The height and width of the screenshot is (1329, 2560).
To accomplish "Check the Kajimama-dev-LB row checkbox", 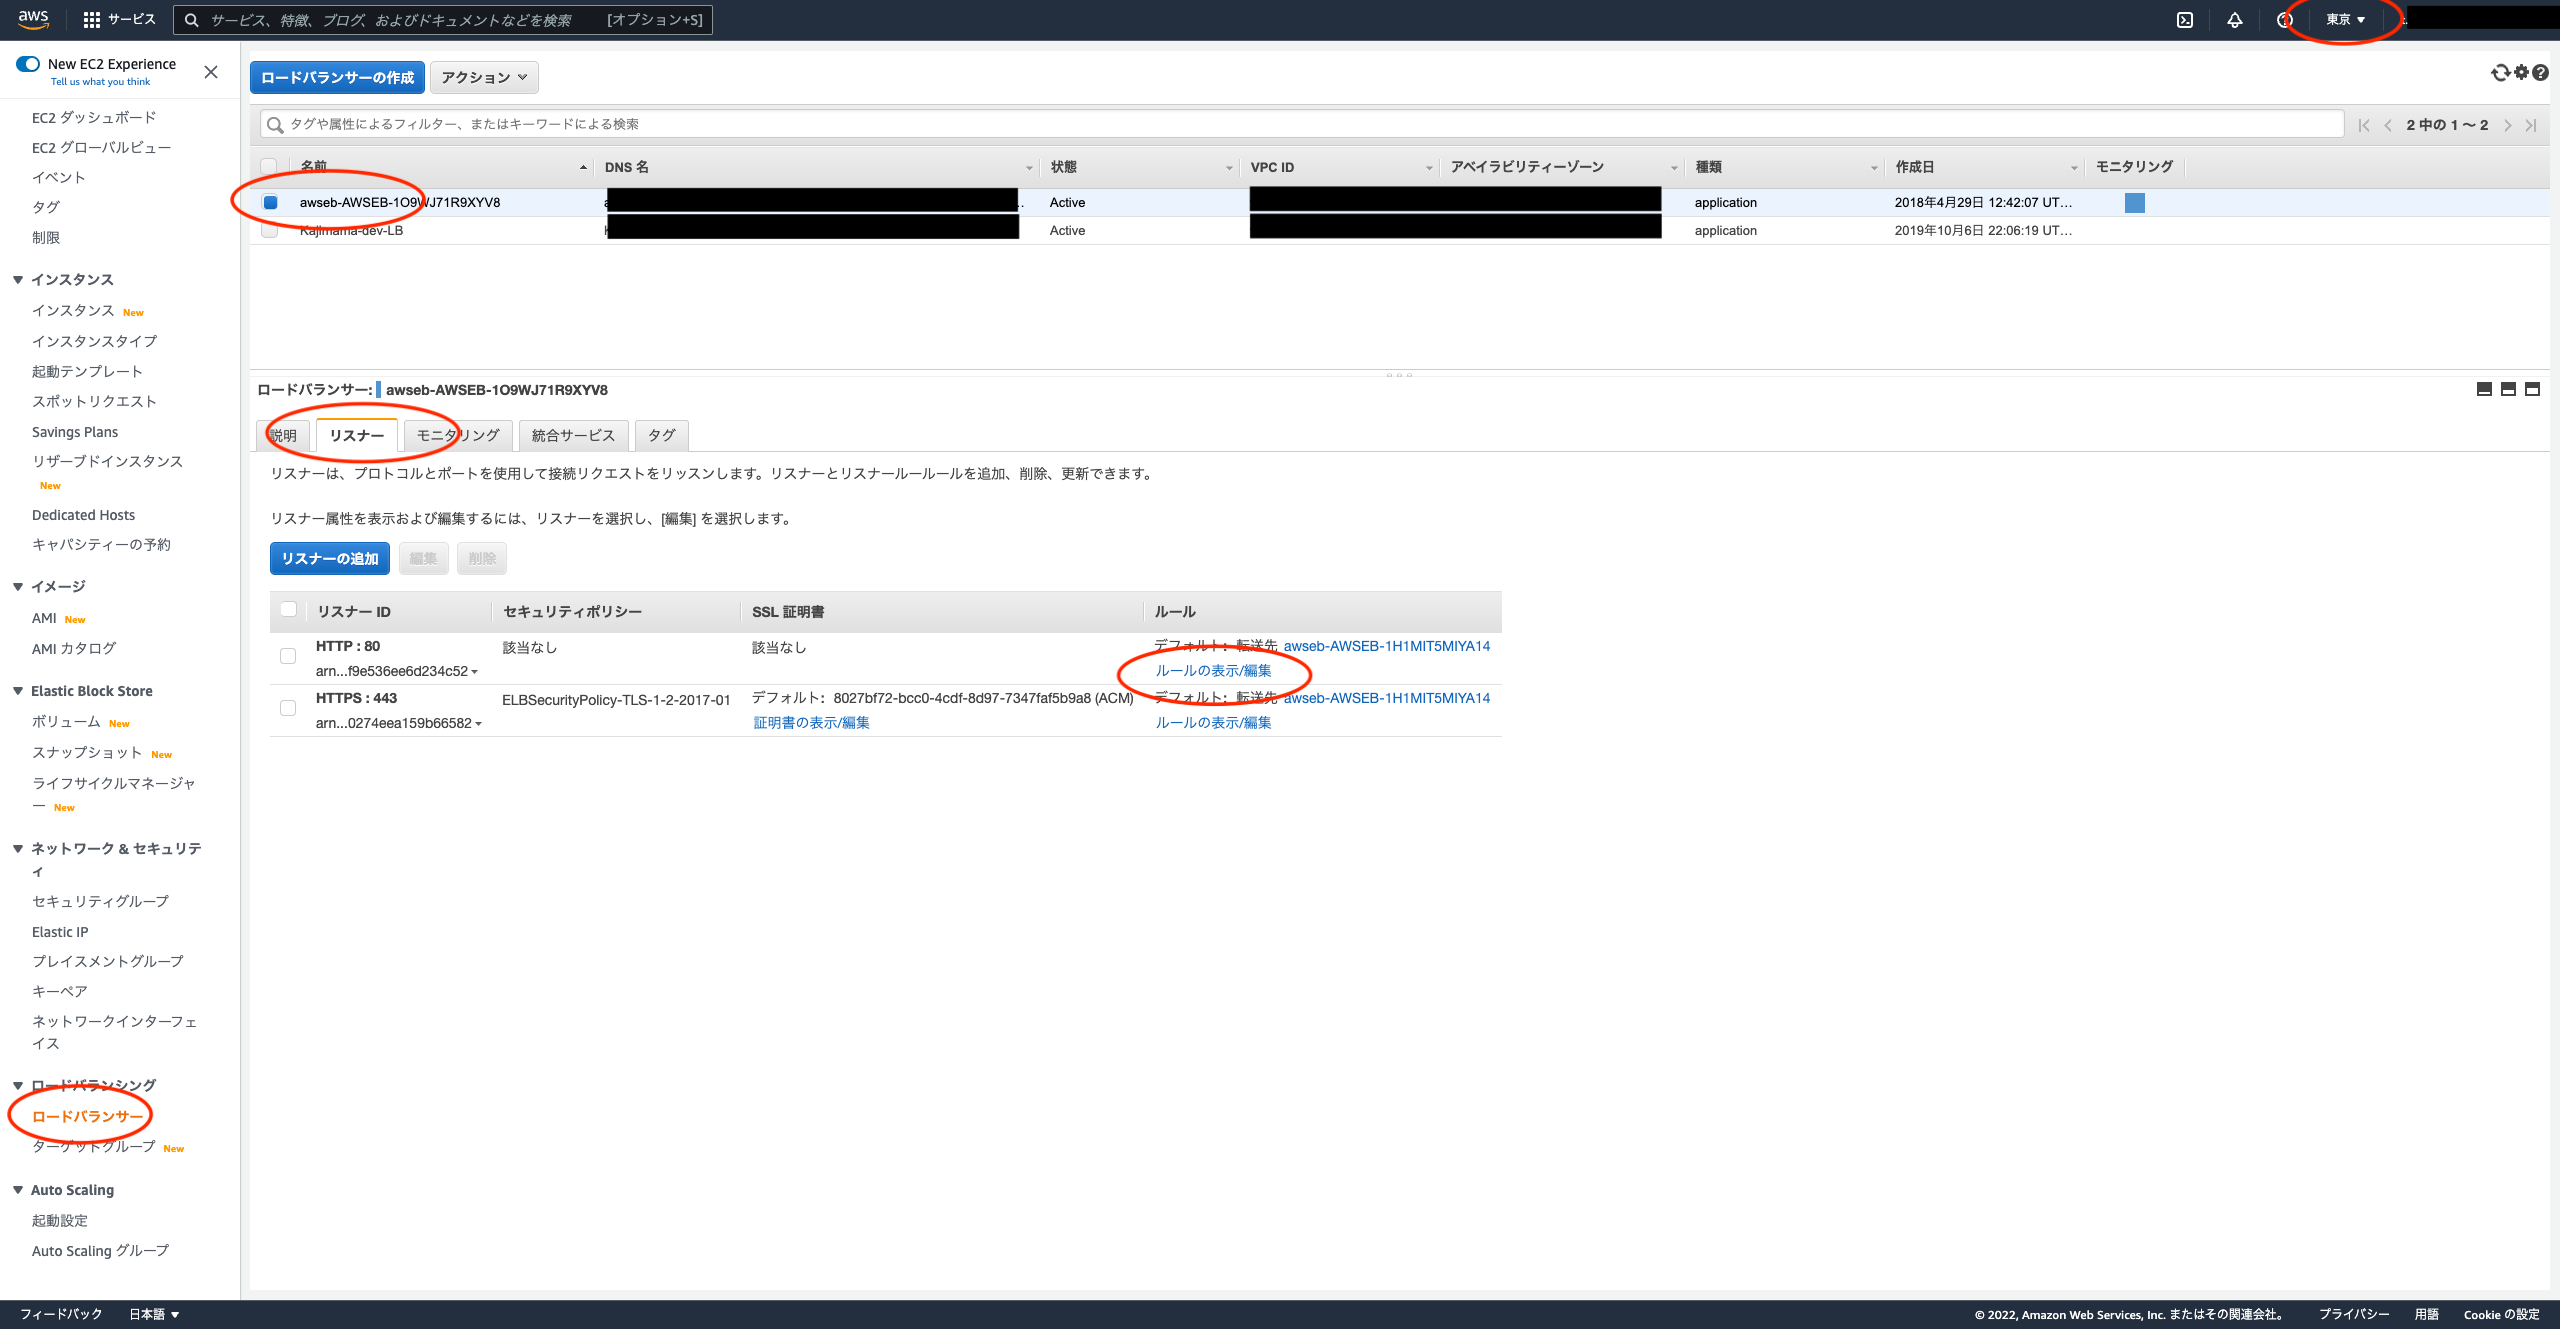I will point(269,230).
